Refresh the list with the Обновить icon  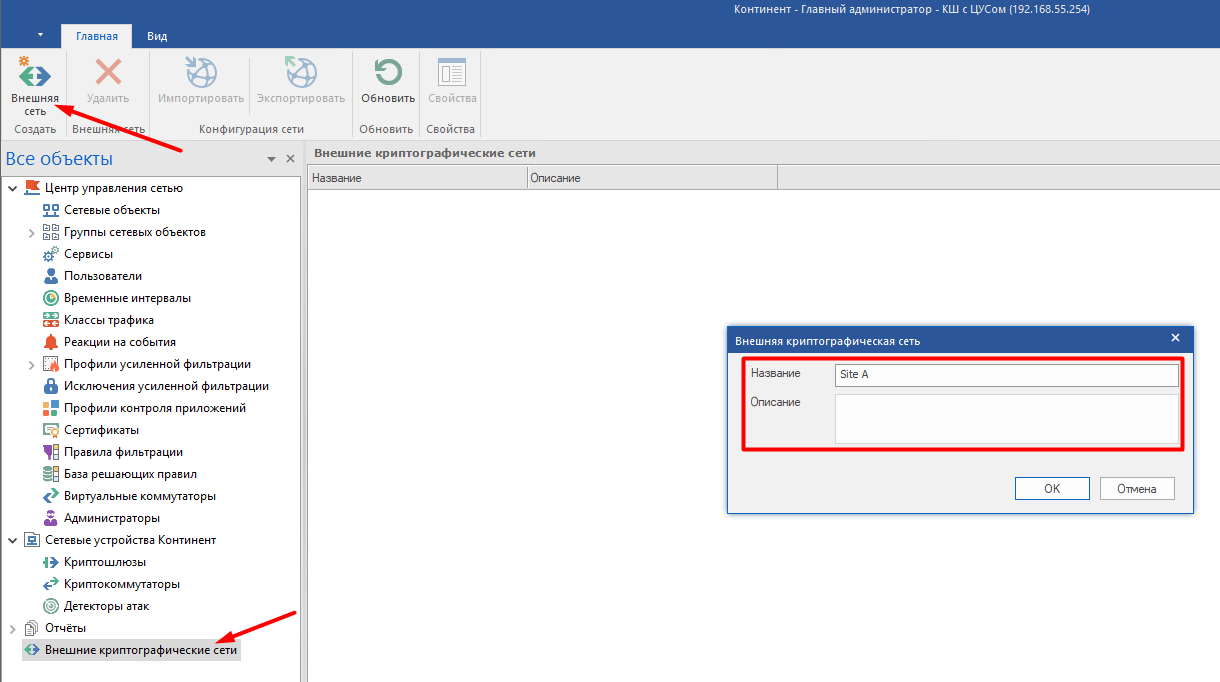388,74
